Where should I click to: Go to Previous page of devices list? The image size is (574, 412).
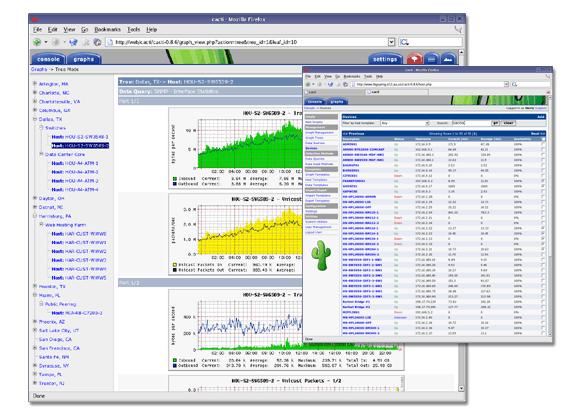354,134
